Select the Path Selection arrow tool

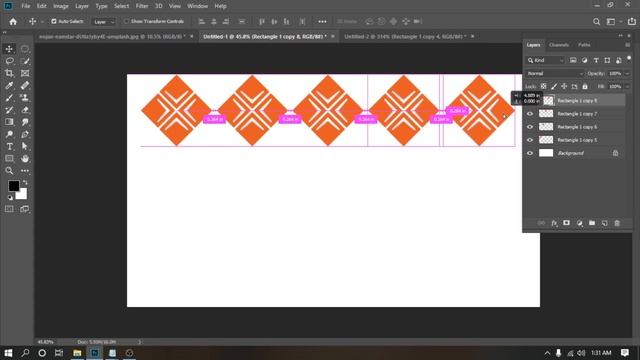25,147
